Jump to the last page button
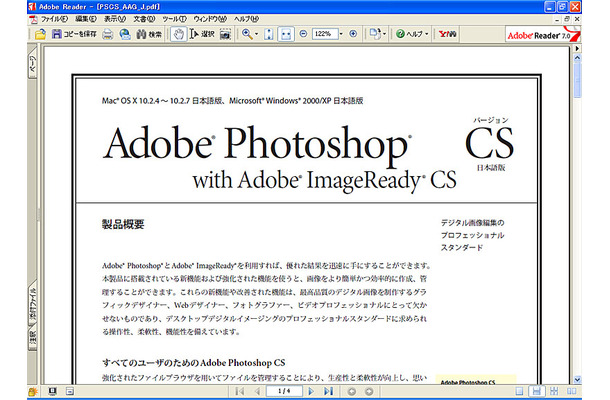Viewport: 610px width, 400px height. 329,391
